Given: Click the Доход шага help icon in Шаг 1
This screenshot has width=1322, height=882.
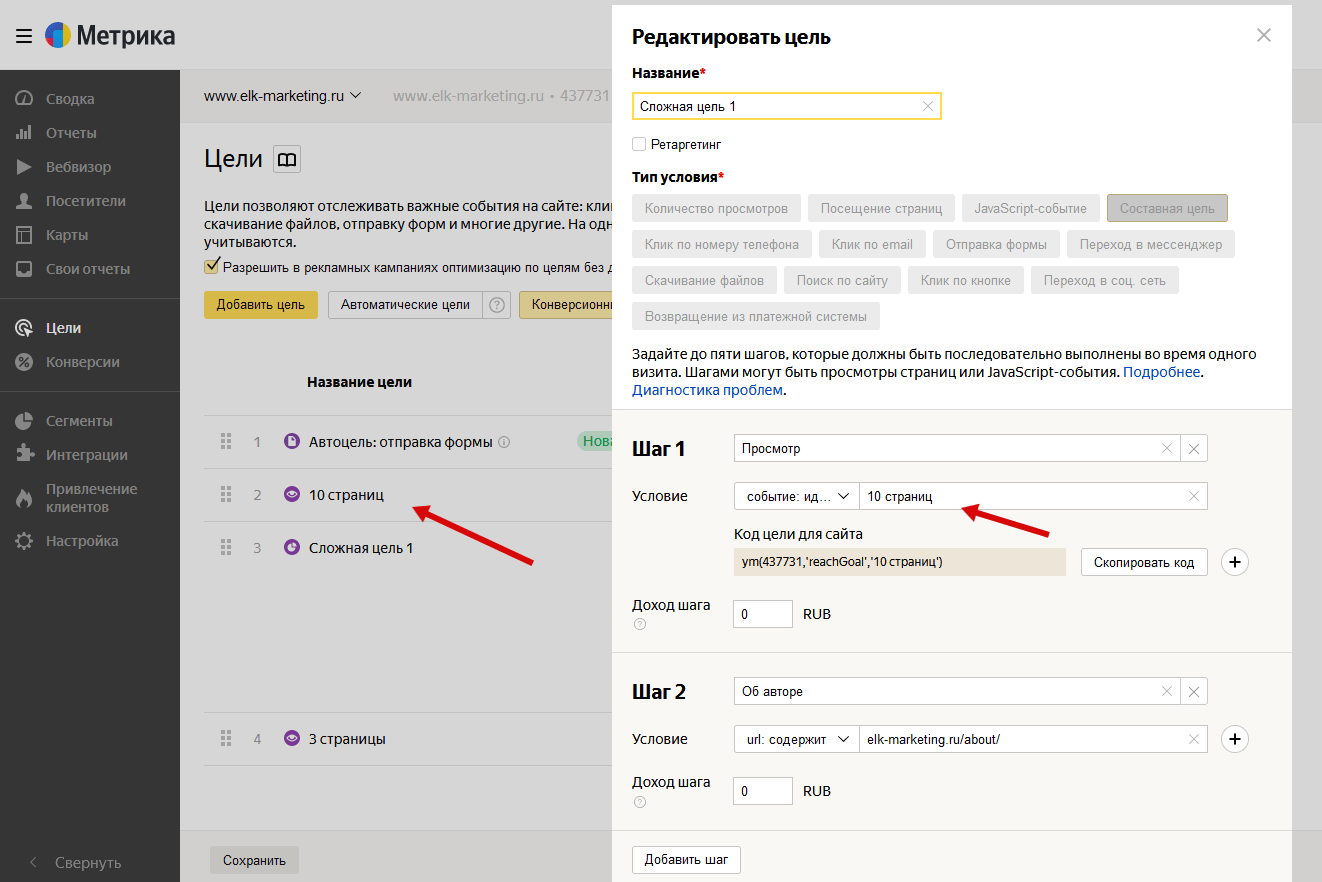Looking at the screenshot, I should pyautogui.click(x=640, y=624).
